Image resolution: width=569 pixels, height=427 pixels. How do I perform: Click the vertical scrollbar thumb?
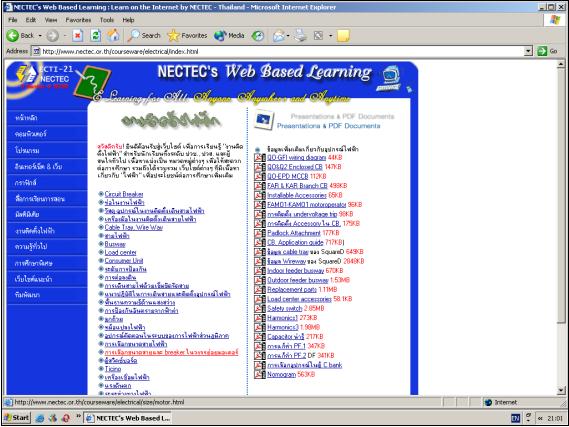click(561, 195)
